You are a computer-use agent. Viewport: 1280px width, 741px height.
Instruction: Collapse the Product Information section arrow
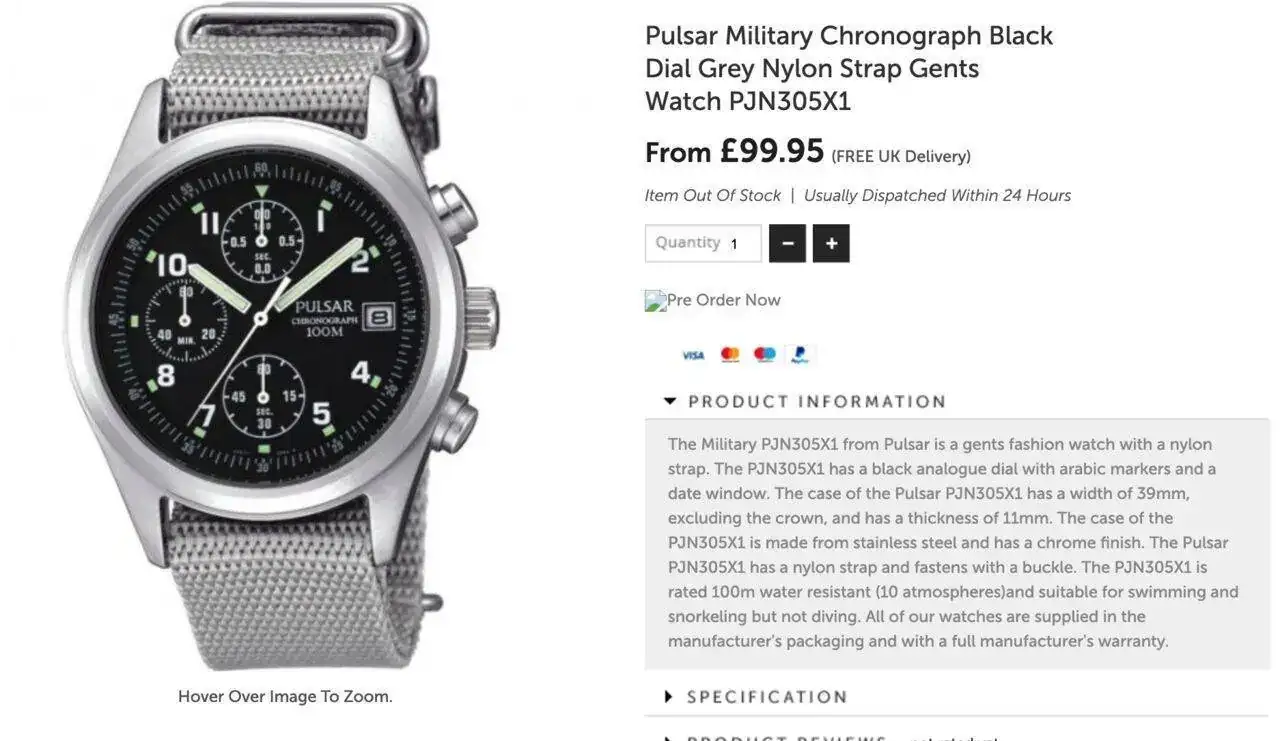click(670, 401)
